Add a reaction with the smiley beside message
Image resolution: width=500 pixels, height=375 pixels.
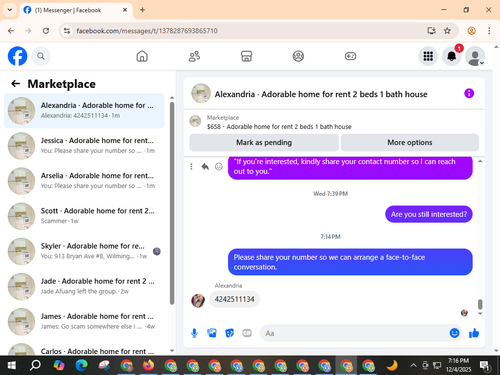(x=219, y=166)
